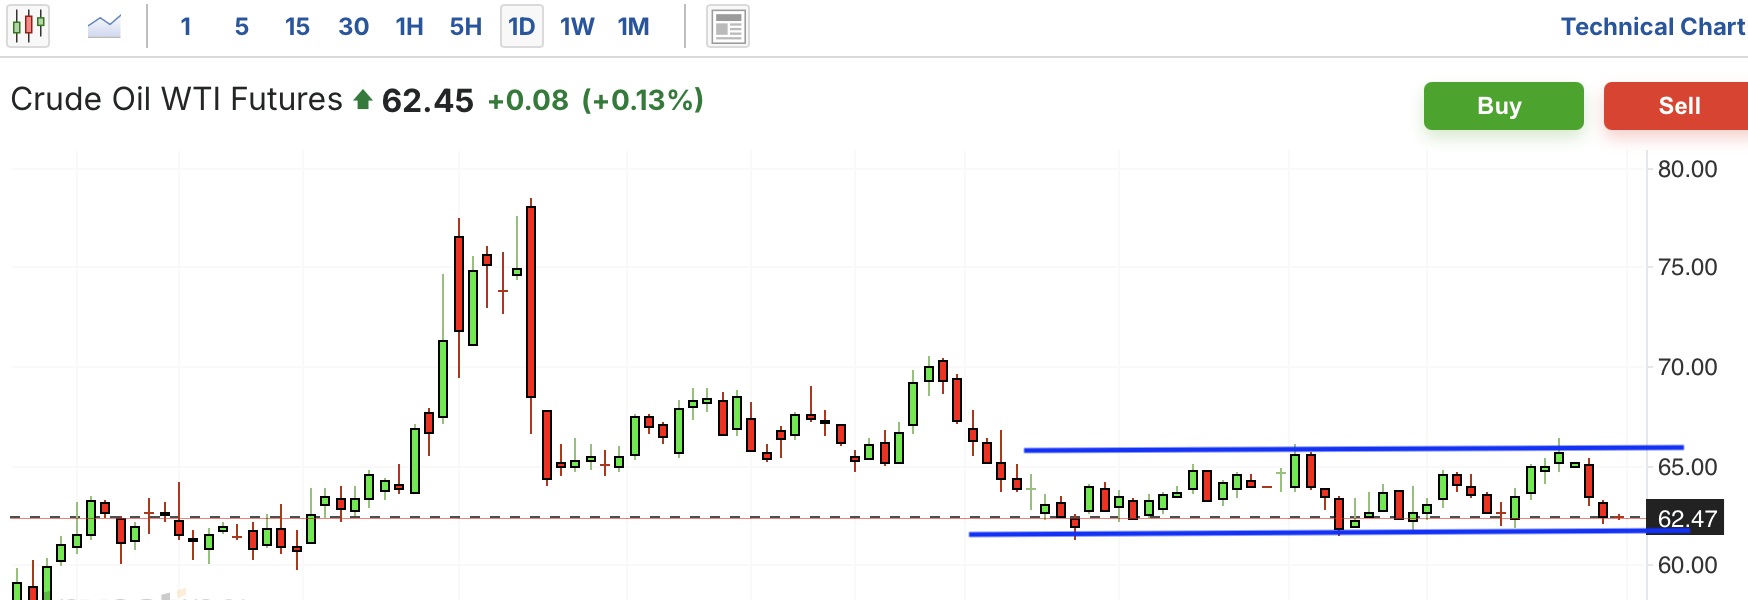
Task: Select the 30 minute timeframe
Action: click(353, 27)
